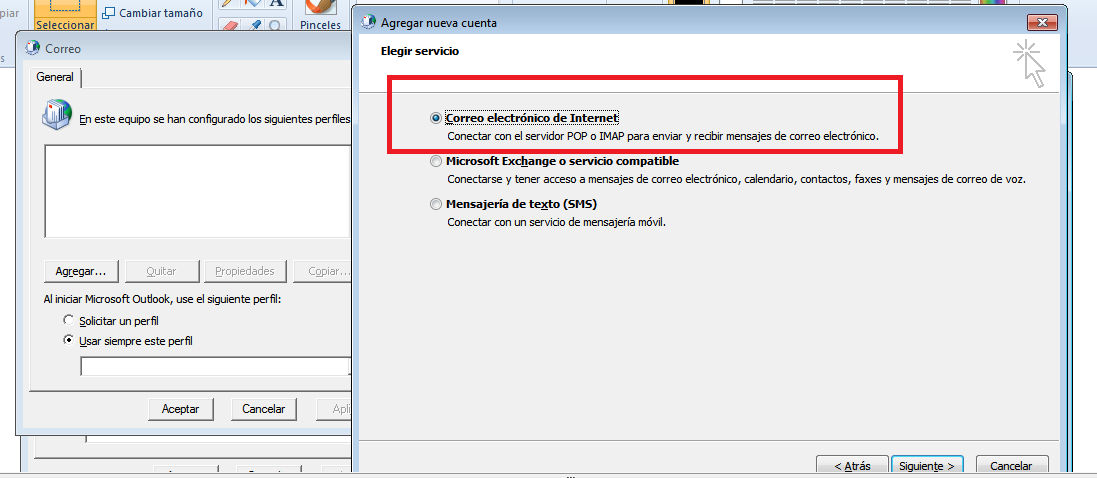
Task: Click Cancelar in the Correo window
Action: 263,409
